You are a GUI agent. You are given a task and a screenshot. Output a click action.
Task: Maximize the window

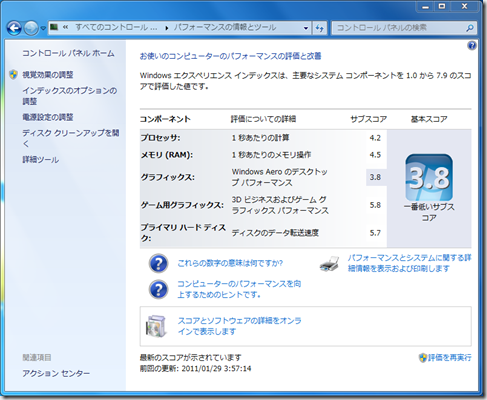[442, 6]
